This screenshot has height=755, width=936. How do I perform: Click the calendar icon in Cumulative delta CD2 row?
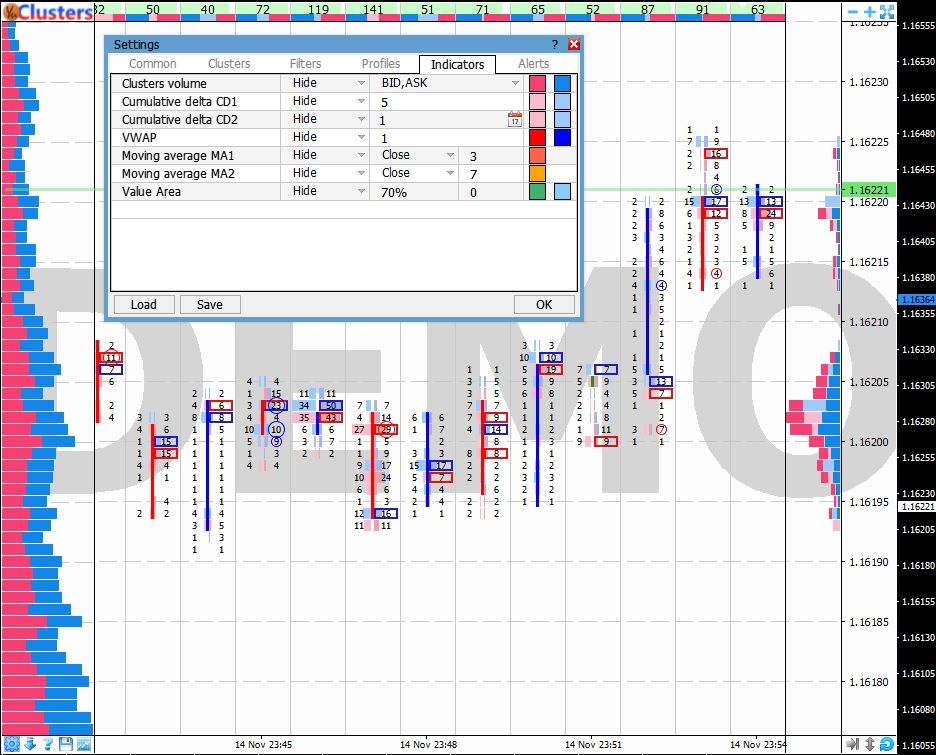point(515,120)
